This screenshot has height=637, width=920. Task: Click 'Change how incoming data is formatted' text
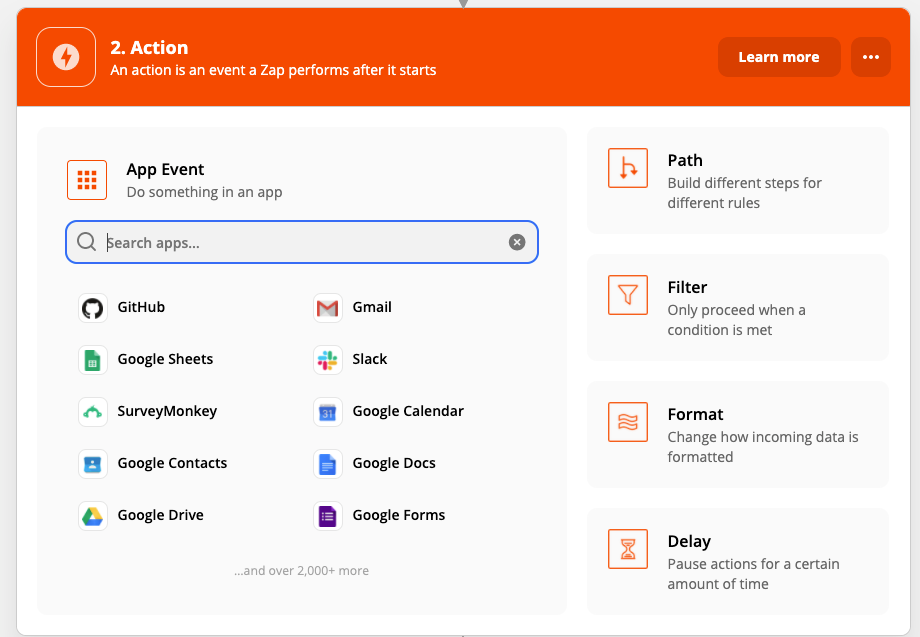point(763,447)
